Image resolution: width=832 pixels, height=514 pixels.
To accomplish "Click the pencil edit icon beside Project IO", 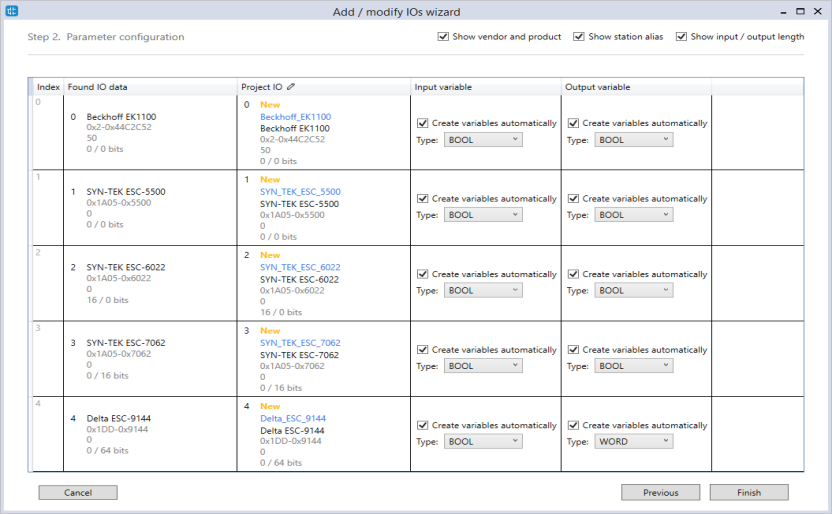I will (291, 86).
